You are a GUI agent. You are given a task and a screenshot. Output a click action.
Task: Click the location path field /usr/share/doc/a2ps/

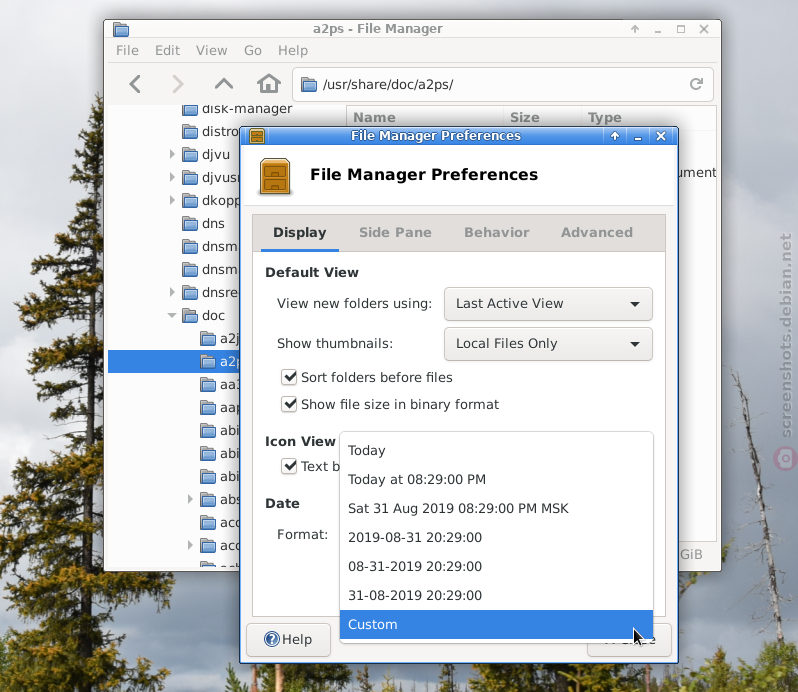(x=501, y=84)
